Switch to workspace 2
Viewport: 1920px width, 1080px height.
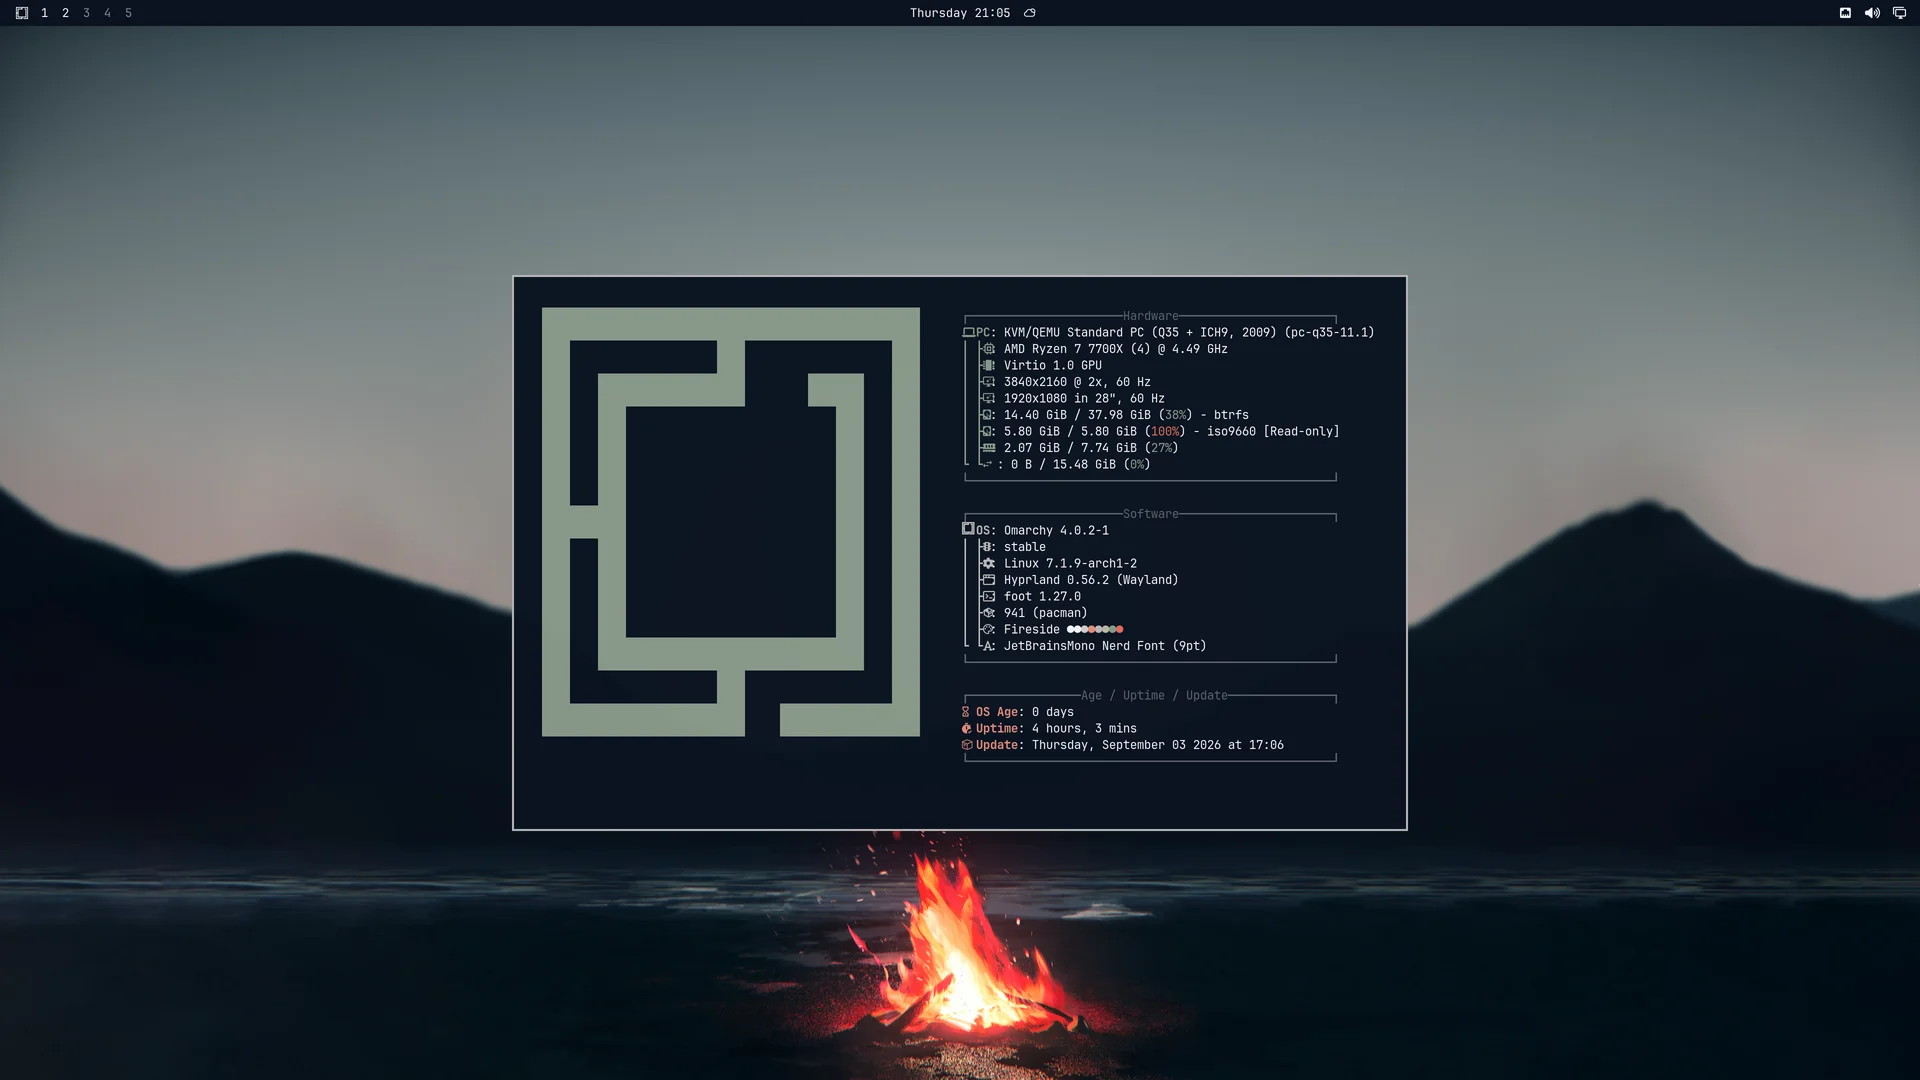coord(65,13)
